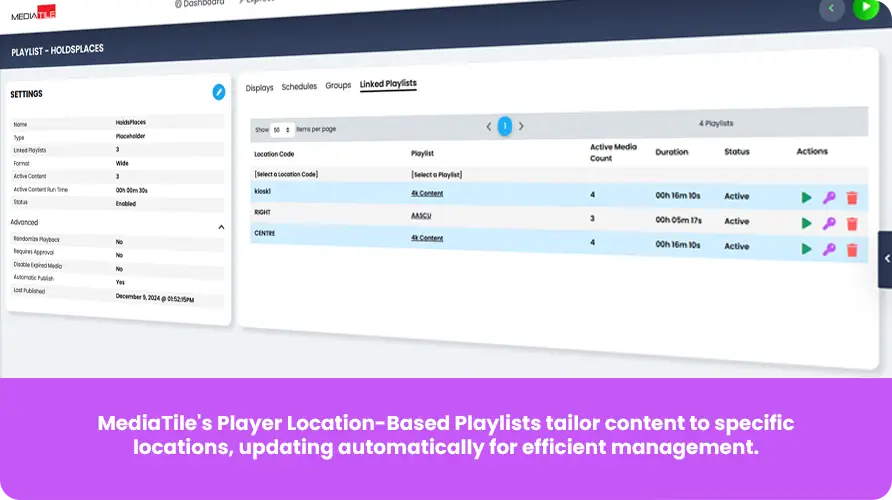
Task: Select the RIGHT location code cell
Action: click(262, 212)
